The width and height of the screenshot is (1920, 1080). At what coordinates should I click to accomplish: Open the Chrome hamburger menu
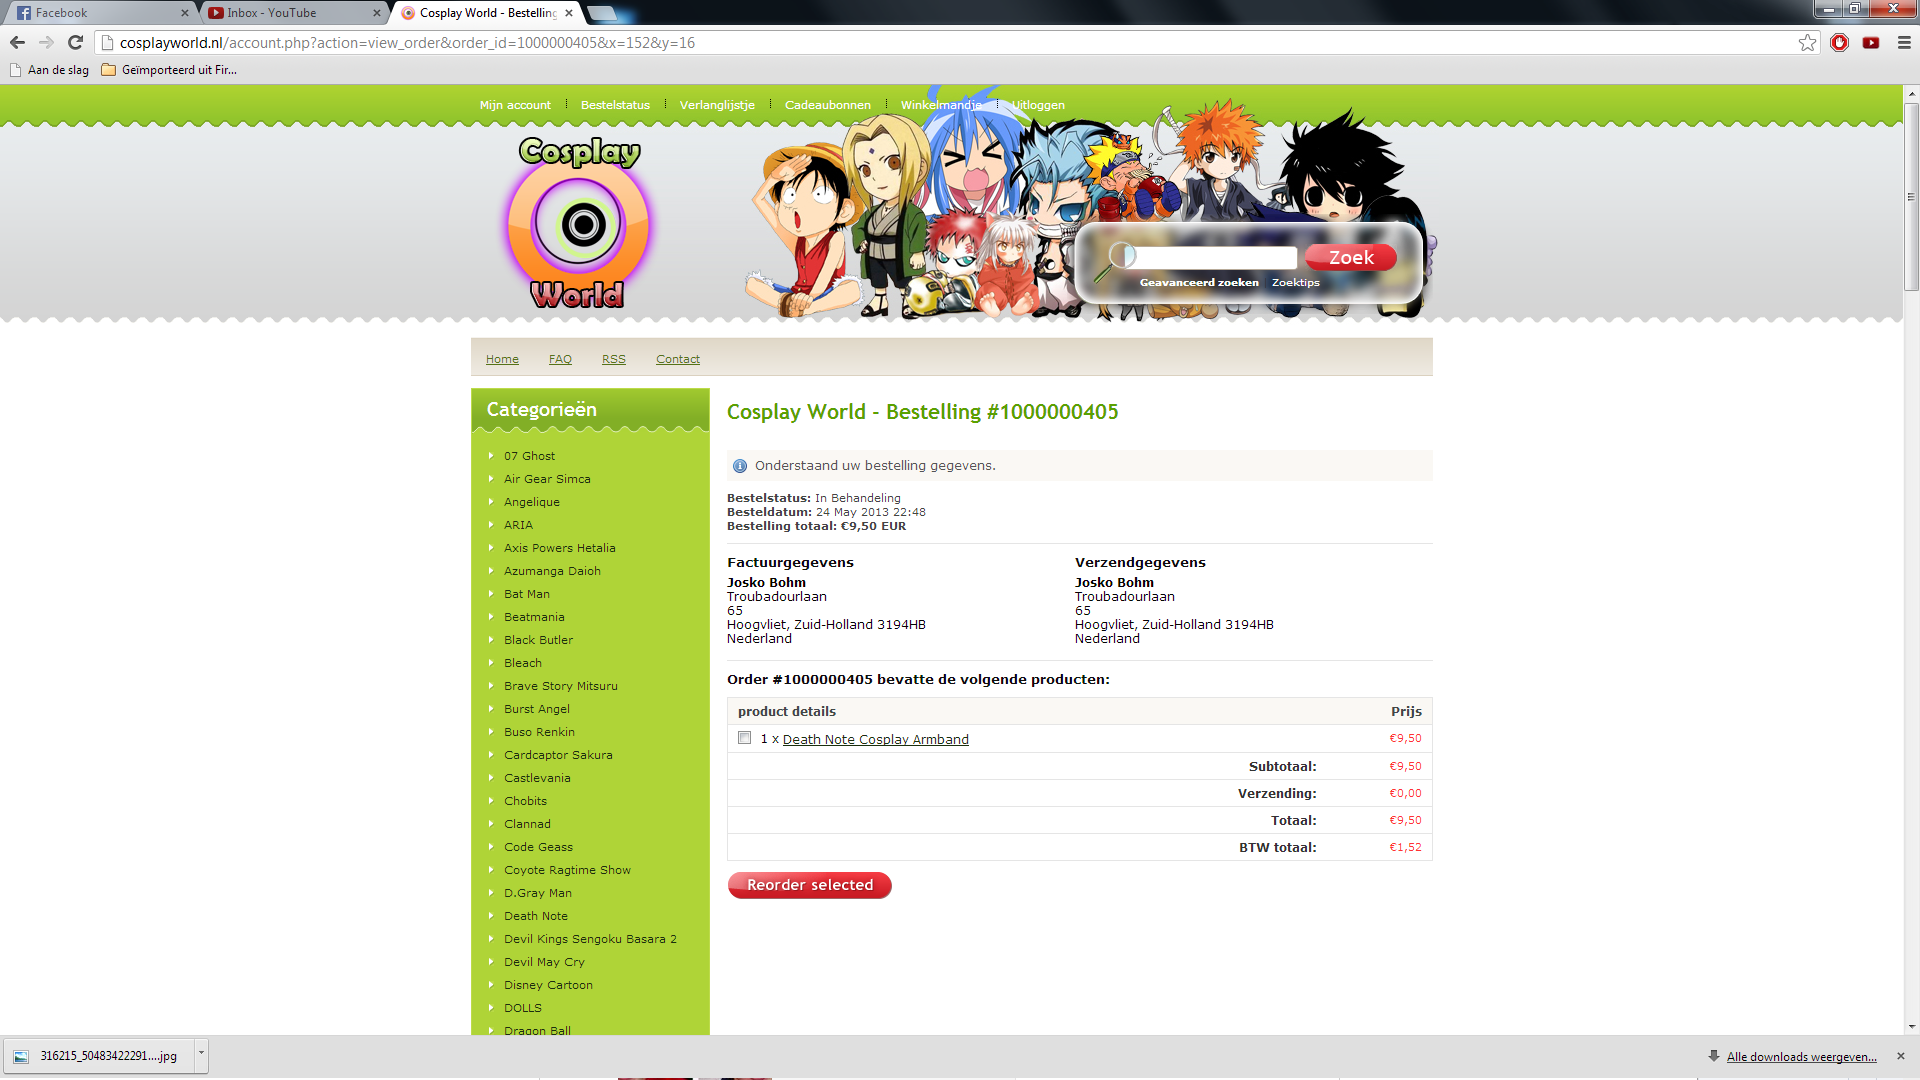click(1904, 42)
